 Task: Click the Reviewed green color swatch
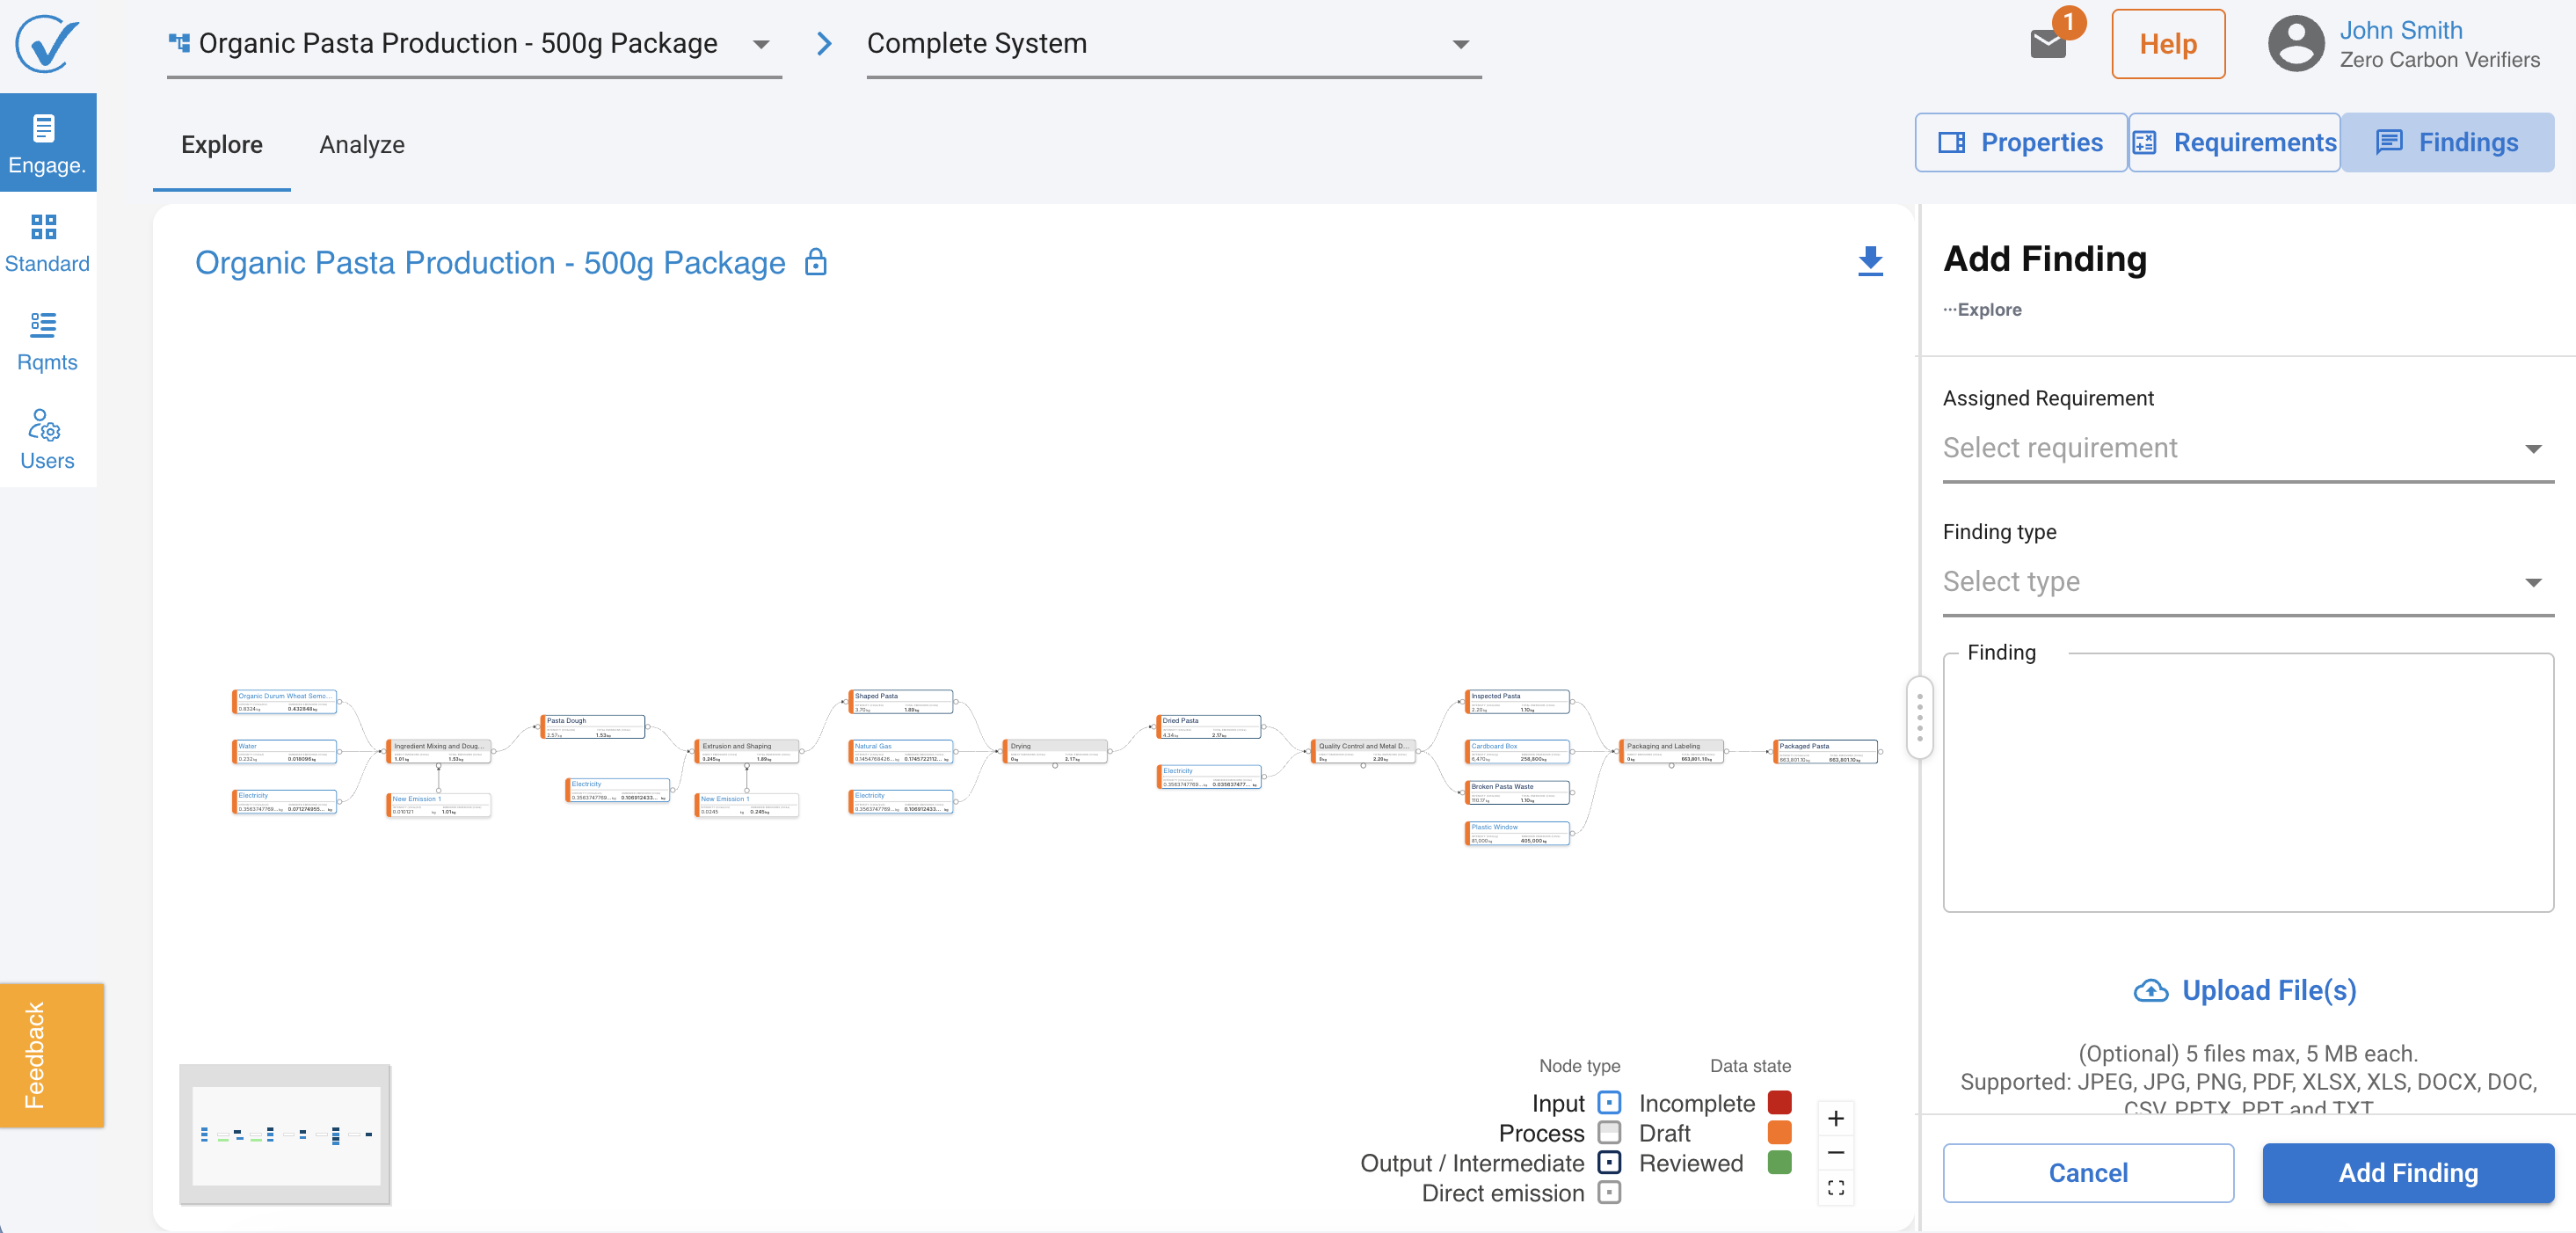pyautogui.click(x=1779, y=1163)
